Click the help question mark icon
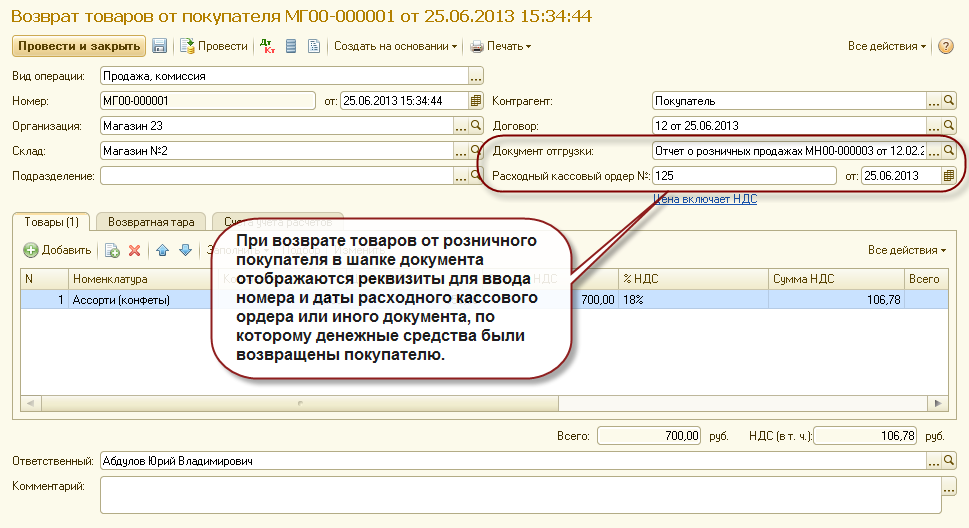The height and width of the screenshot is (528, 969). 946,46
